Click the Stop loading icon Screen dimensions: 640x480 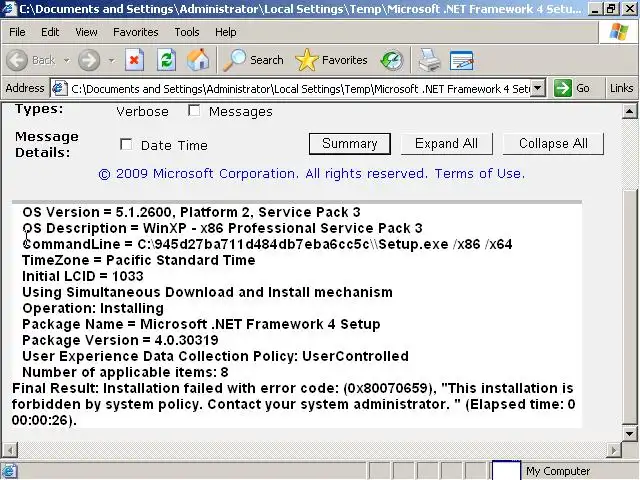[134, 60]
